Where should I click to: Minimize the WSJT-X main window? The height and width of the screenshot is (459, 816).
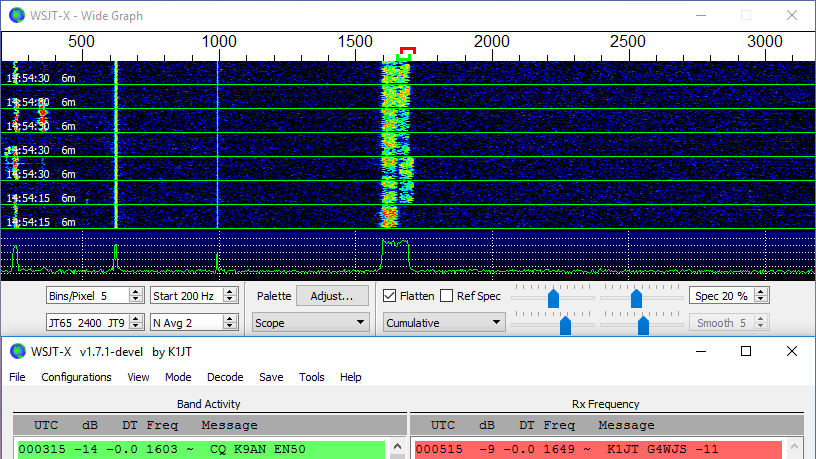coord(701,351)
